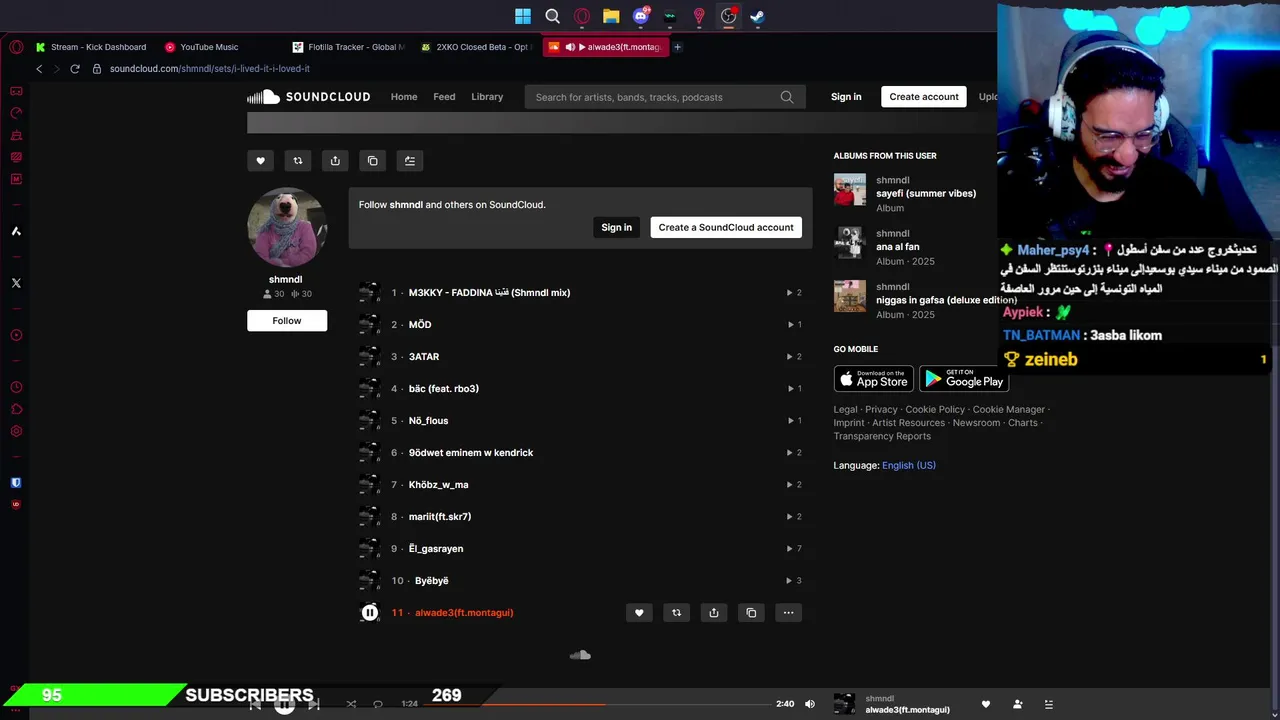Play track Khöbz_w_ma

[x=438, y=484]
